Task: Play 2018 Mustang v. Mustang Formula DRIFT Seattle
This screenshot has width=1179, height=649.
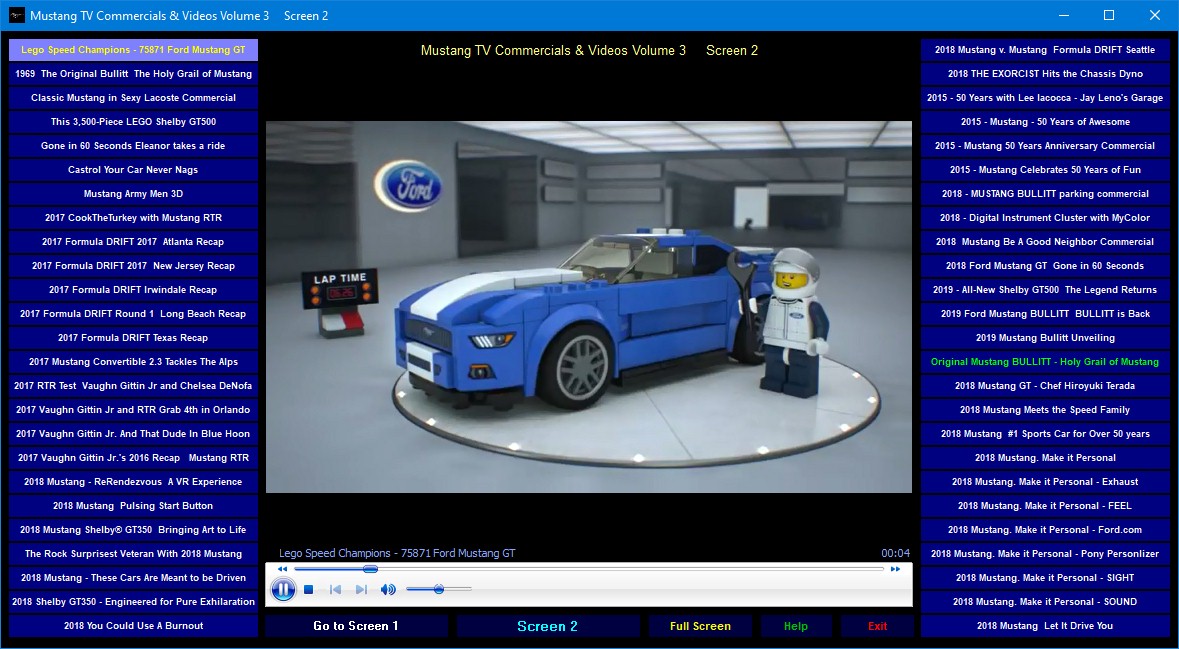Action: 1045,50
